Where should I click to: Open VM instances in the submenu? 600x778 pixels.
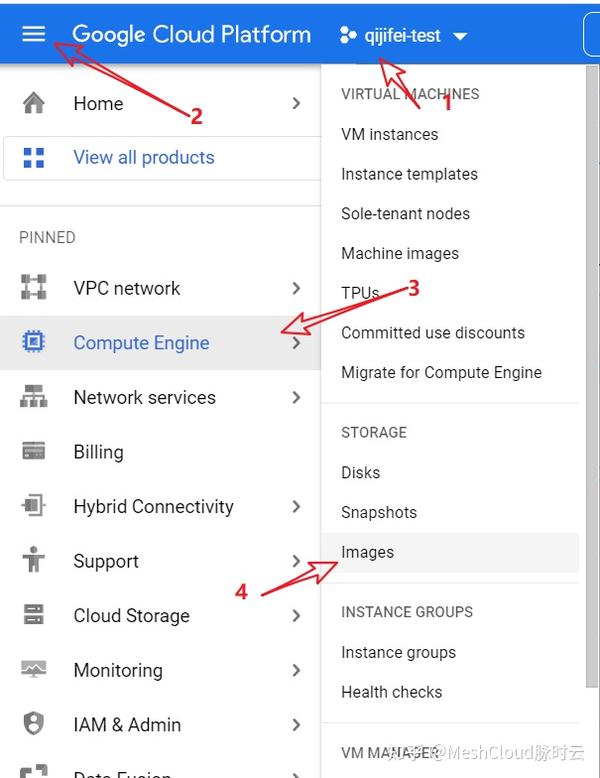click(x=390, y=134)
